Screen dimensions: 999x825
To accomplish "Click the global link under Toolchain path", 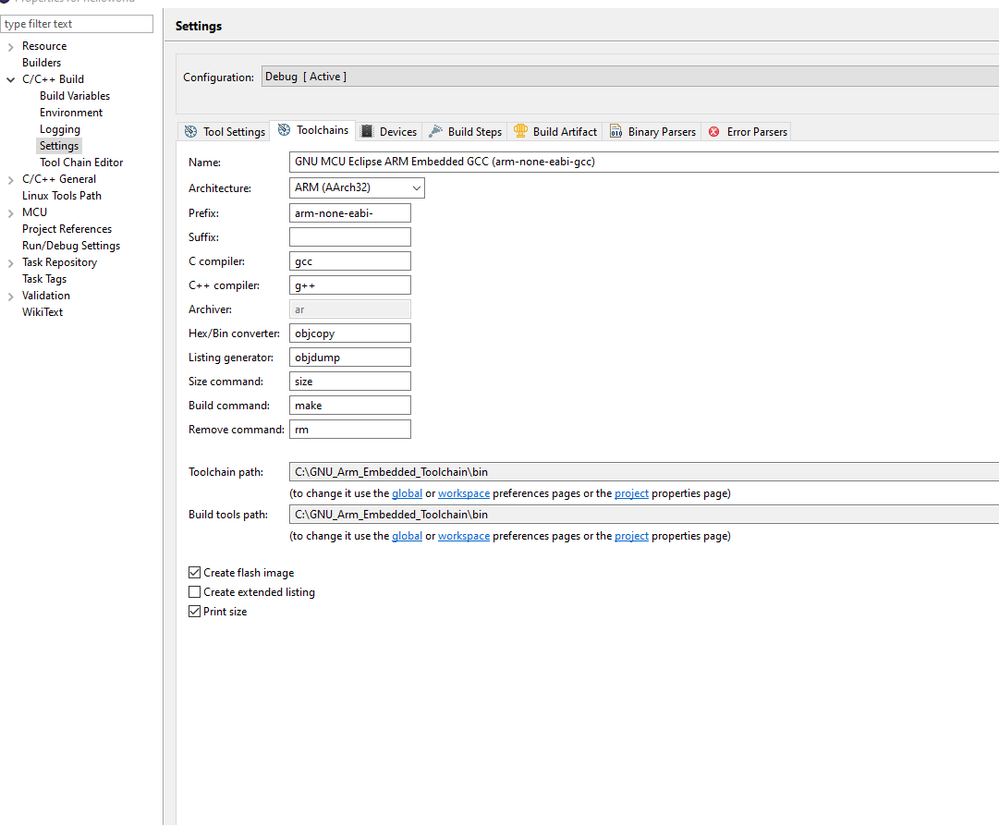I will [x=406, y=494].
